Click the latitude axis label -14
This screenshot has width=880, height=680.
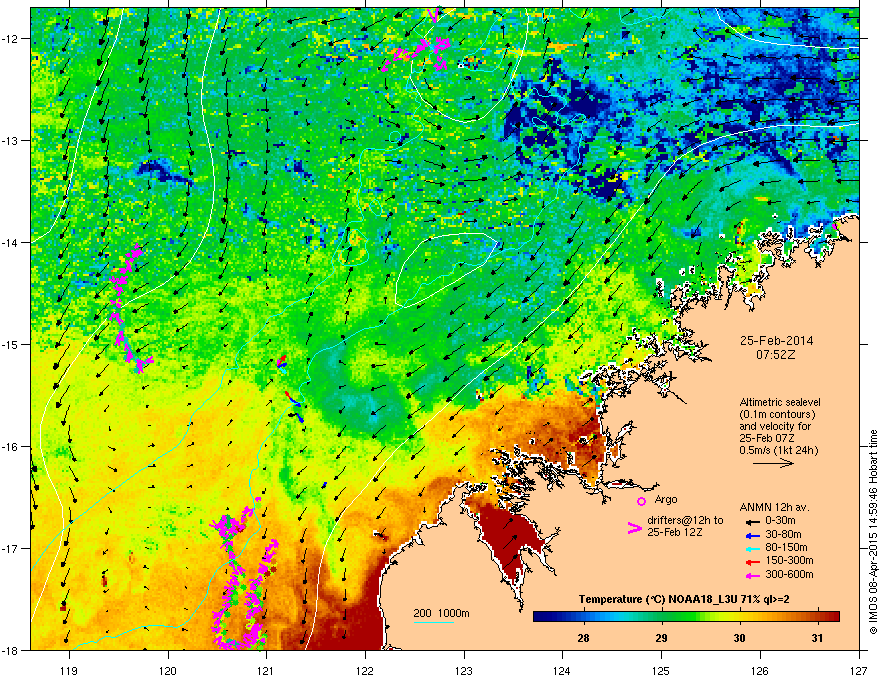click(x=11, y=242)
